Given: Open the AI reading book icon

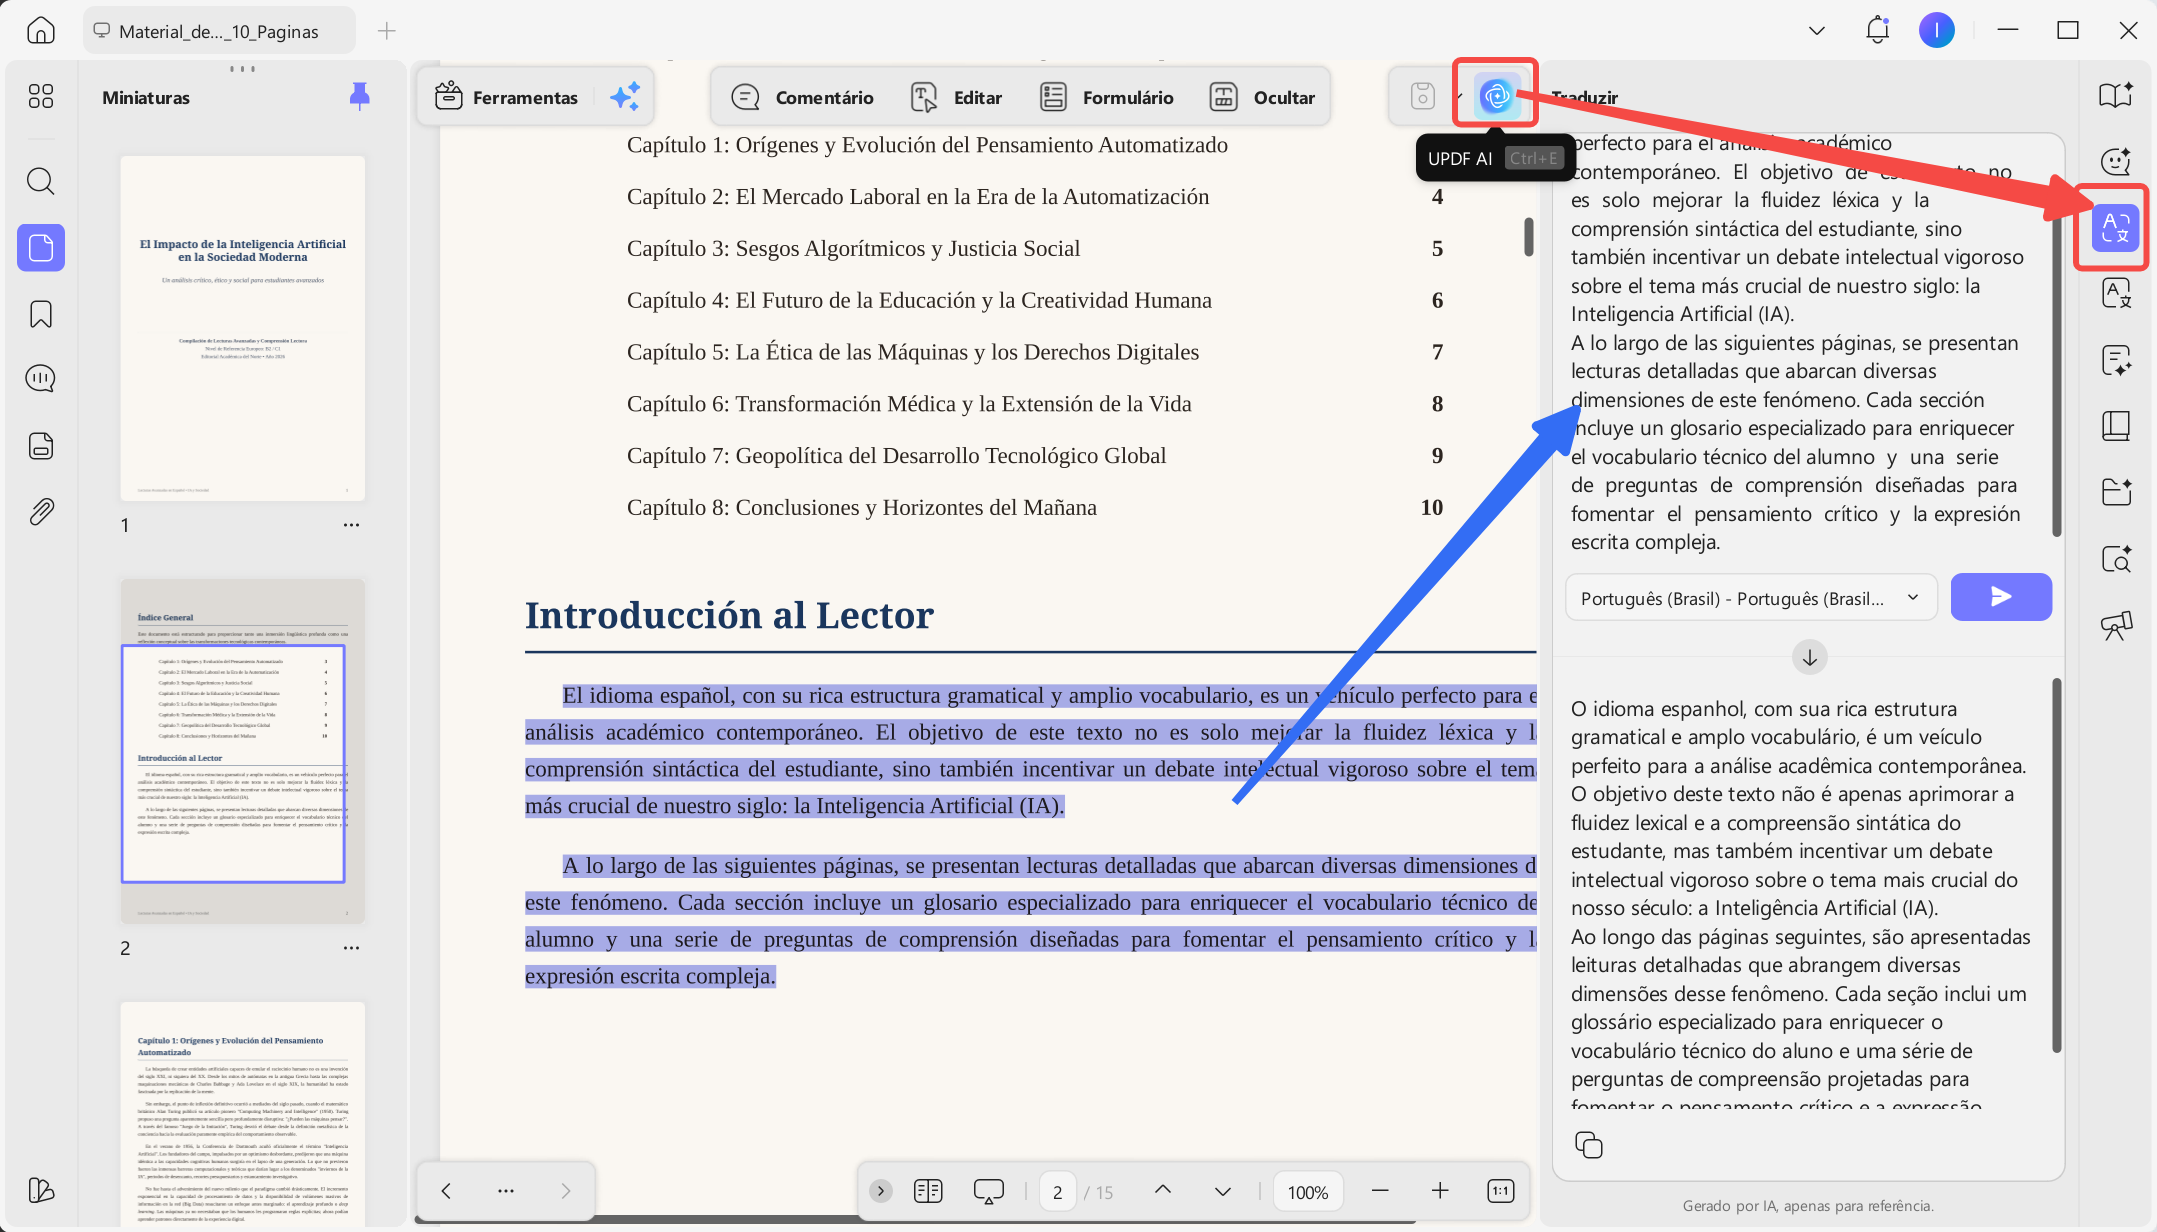Looking at the screenshot, I should tap(2116, 96).
